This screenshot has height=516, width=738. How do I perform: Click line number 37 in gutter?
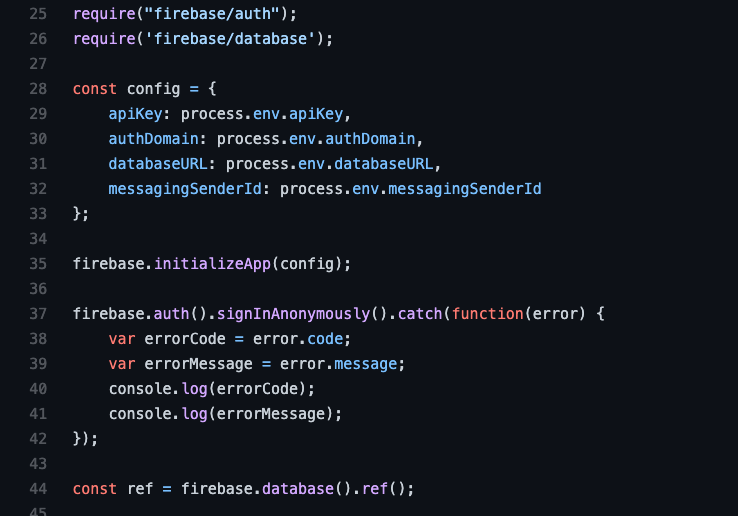tap(38, 314)
